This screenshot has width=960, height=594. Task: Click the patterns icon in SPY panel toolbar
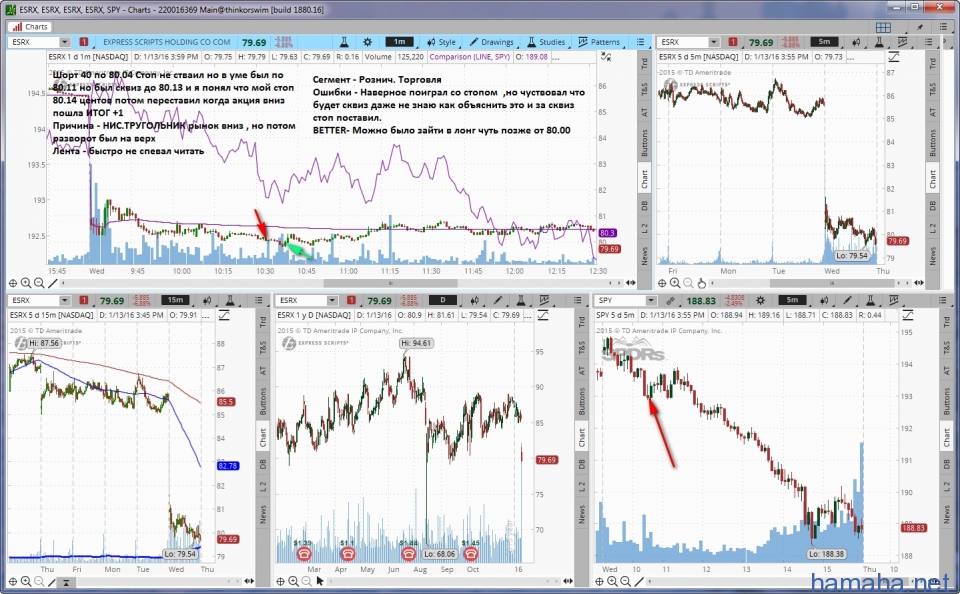click(894, 300)
